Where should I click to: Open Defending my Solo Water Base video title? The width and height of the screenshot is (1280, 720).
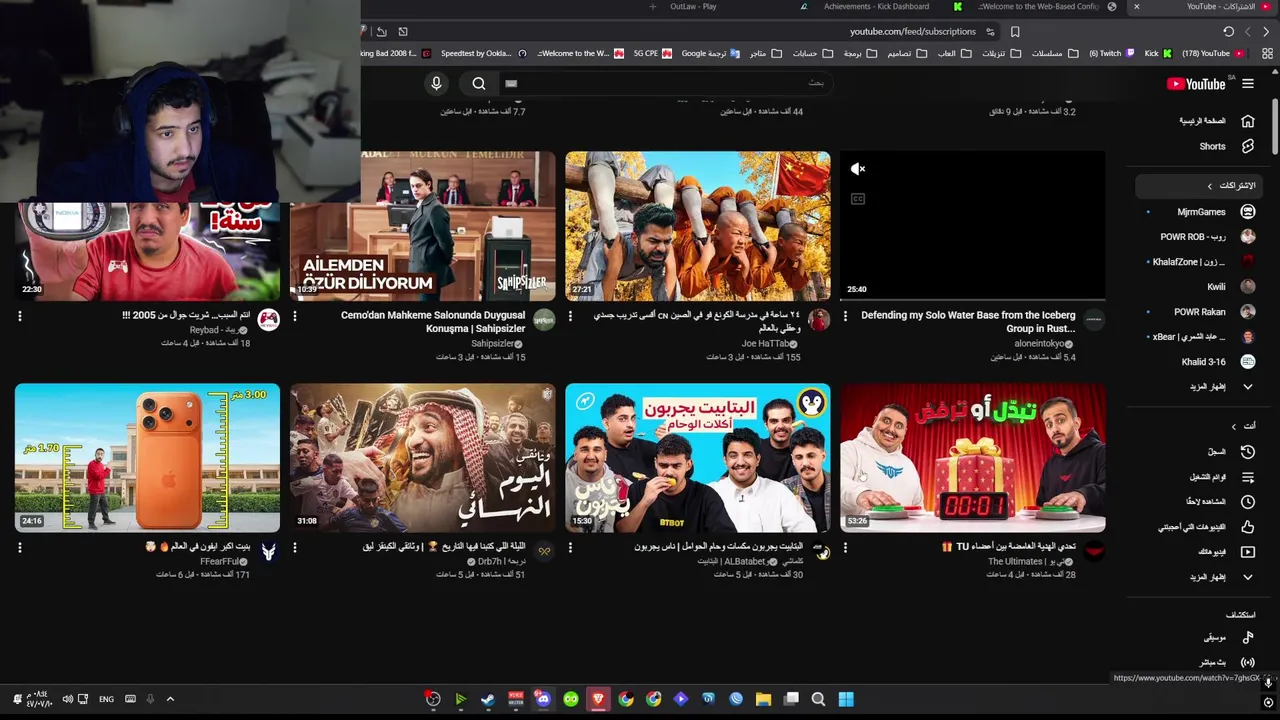tap(968, 322)
